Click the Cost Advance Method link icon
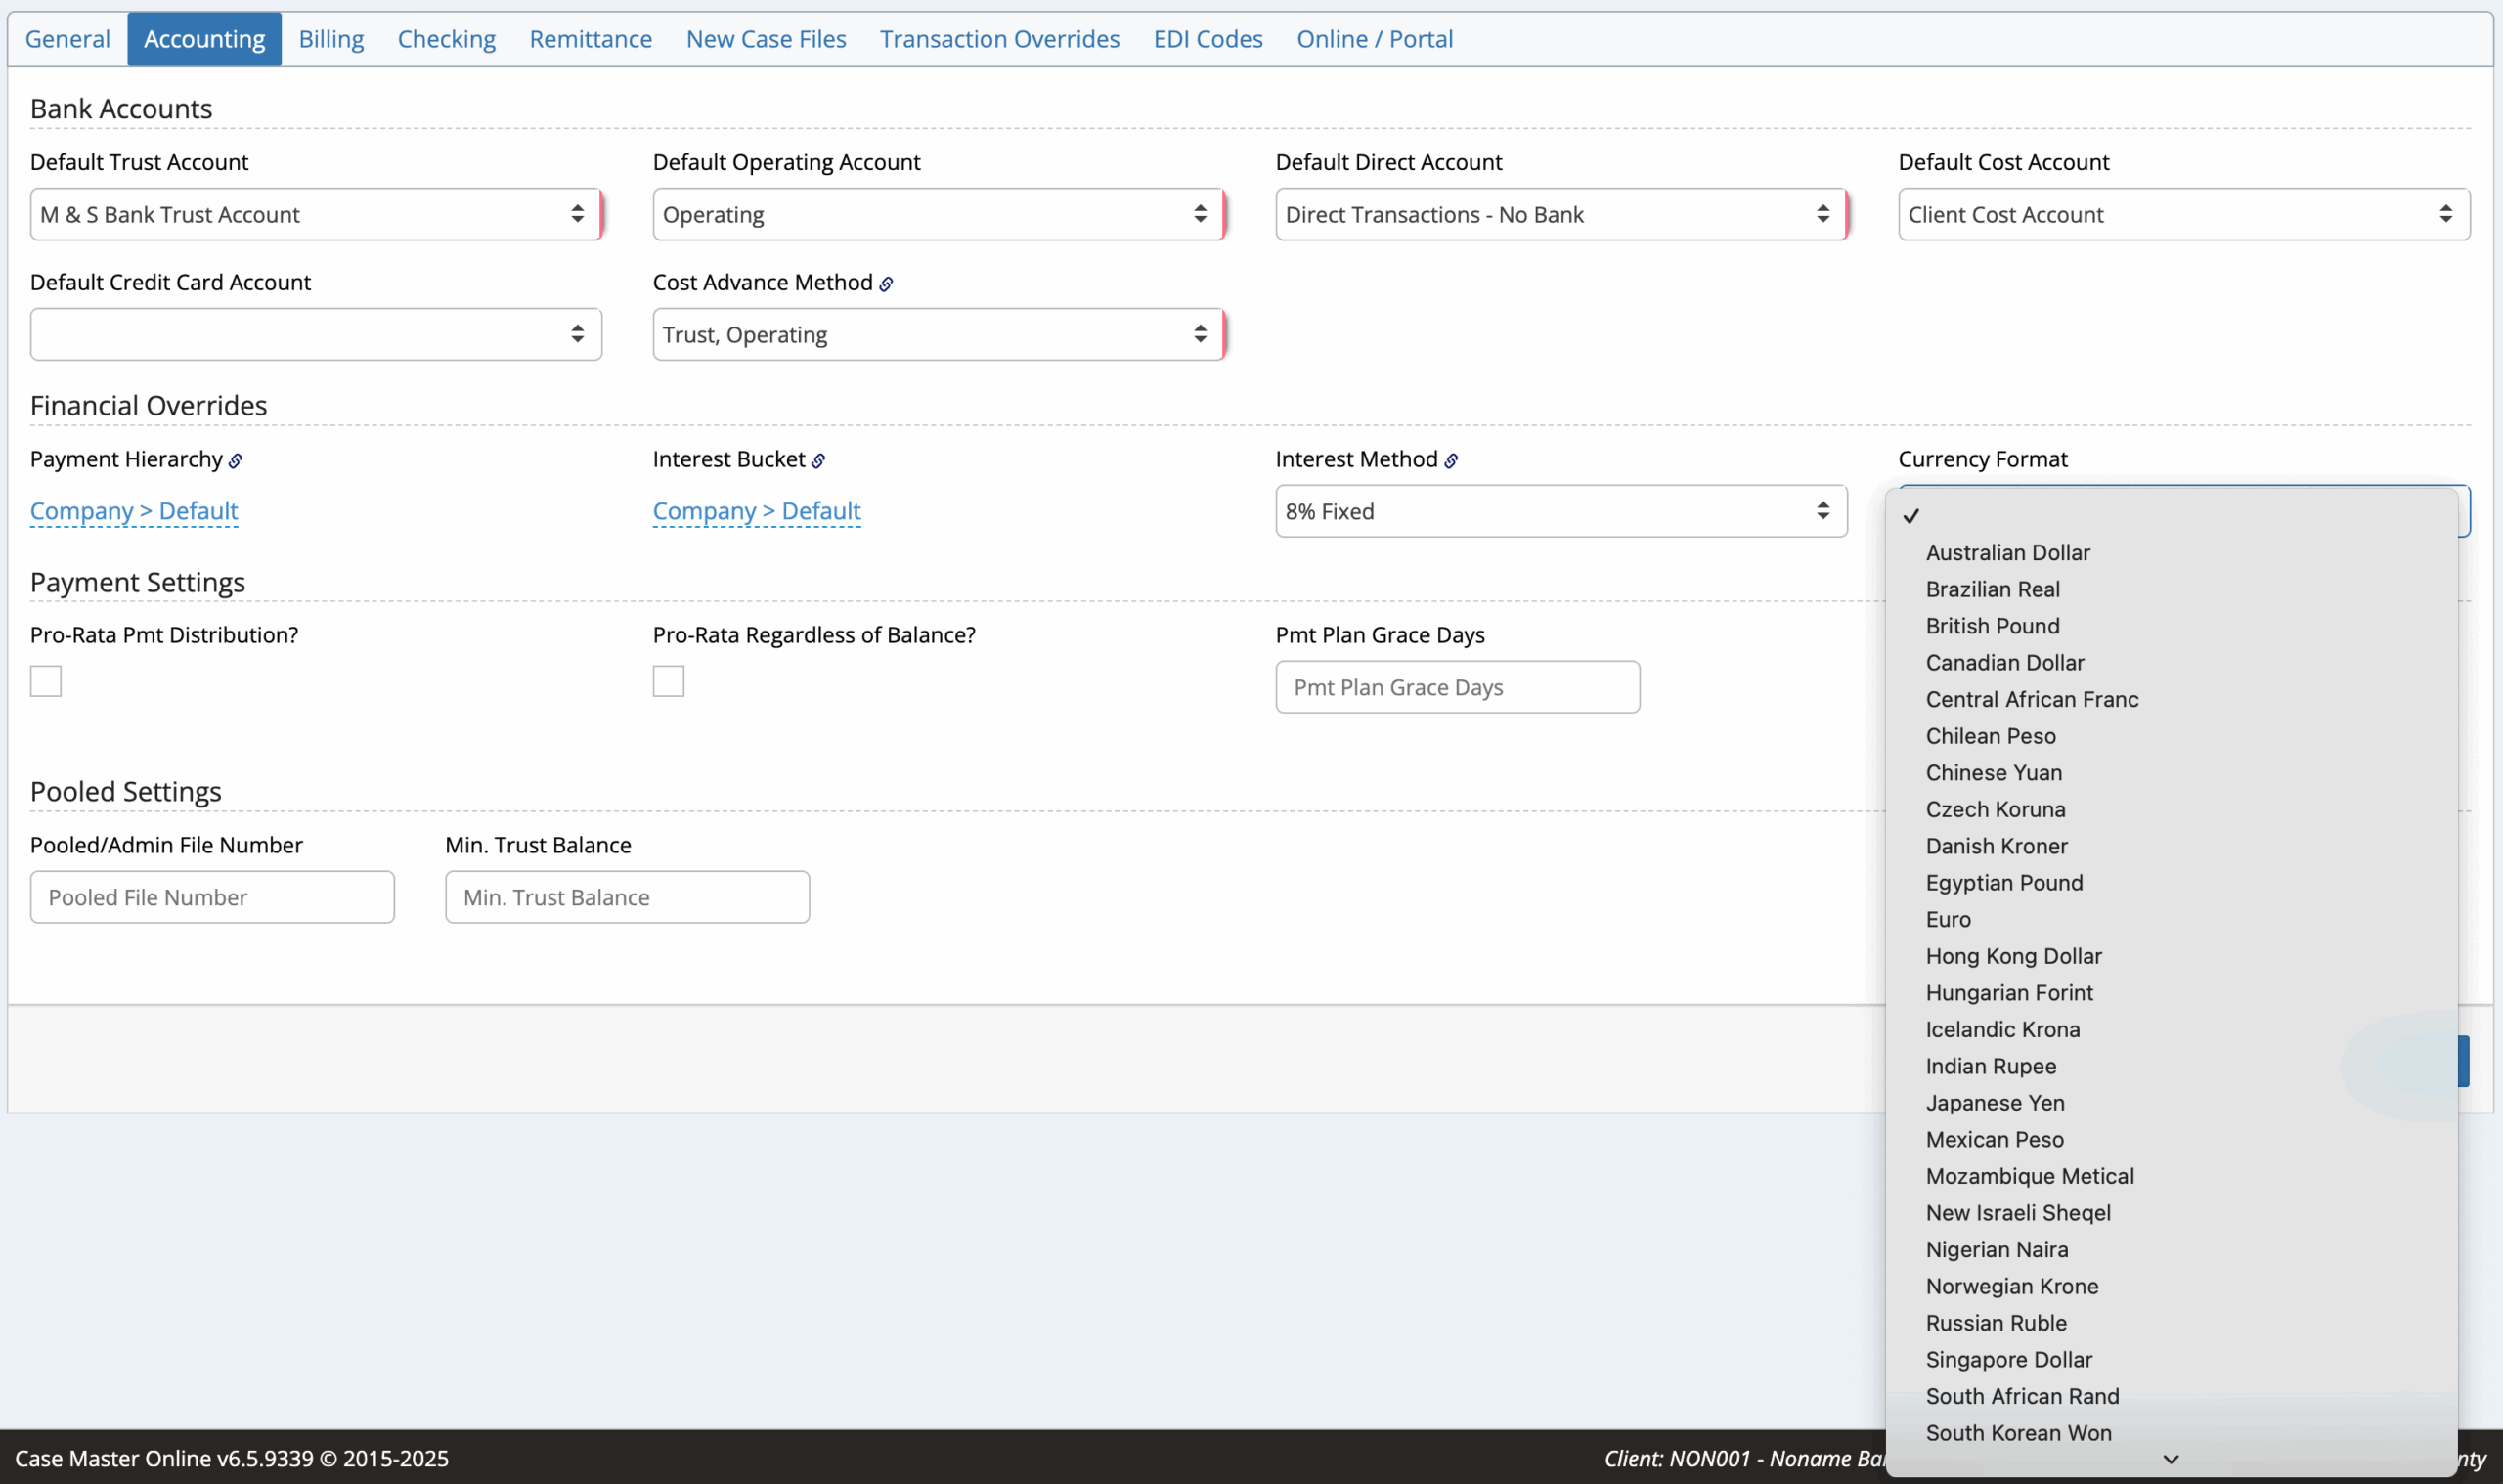The height and width of the screenshot is (1484, 2503). point(886,283)
